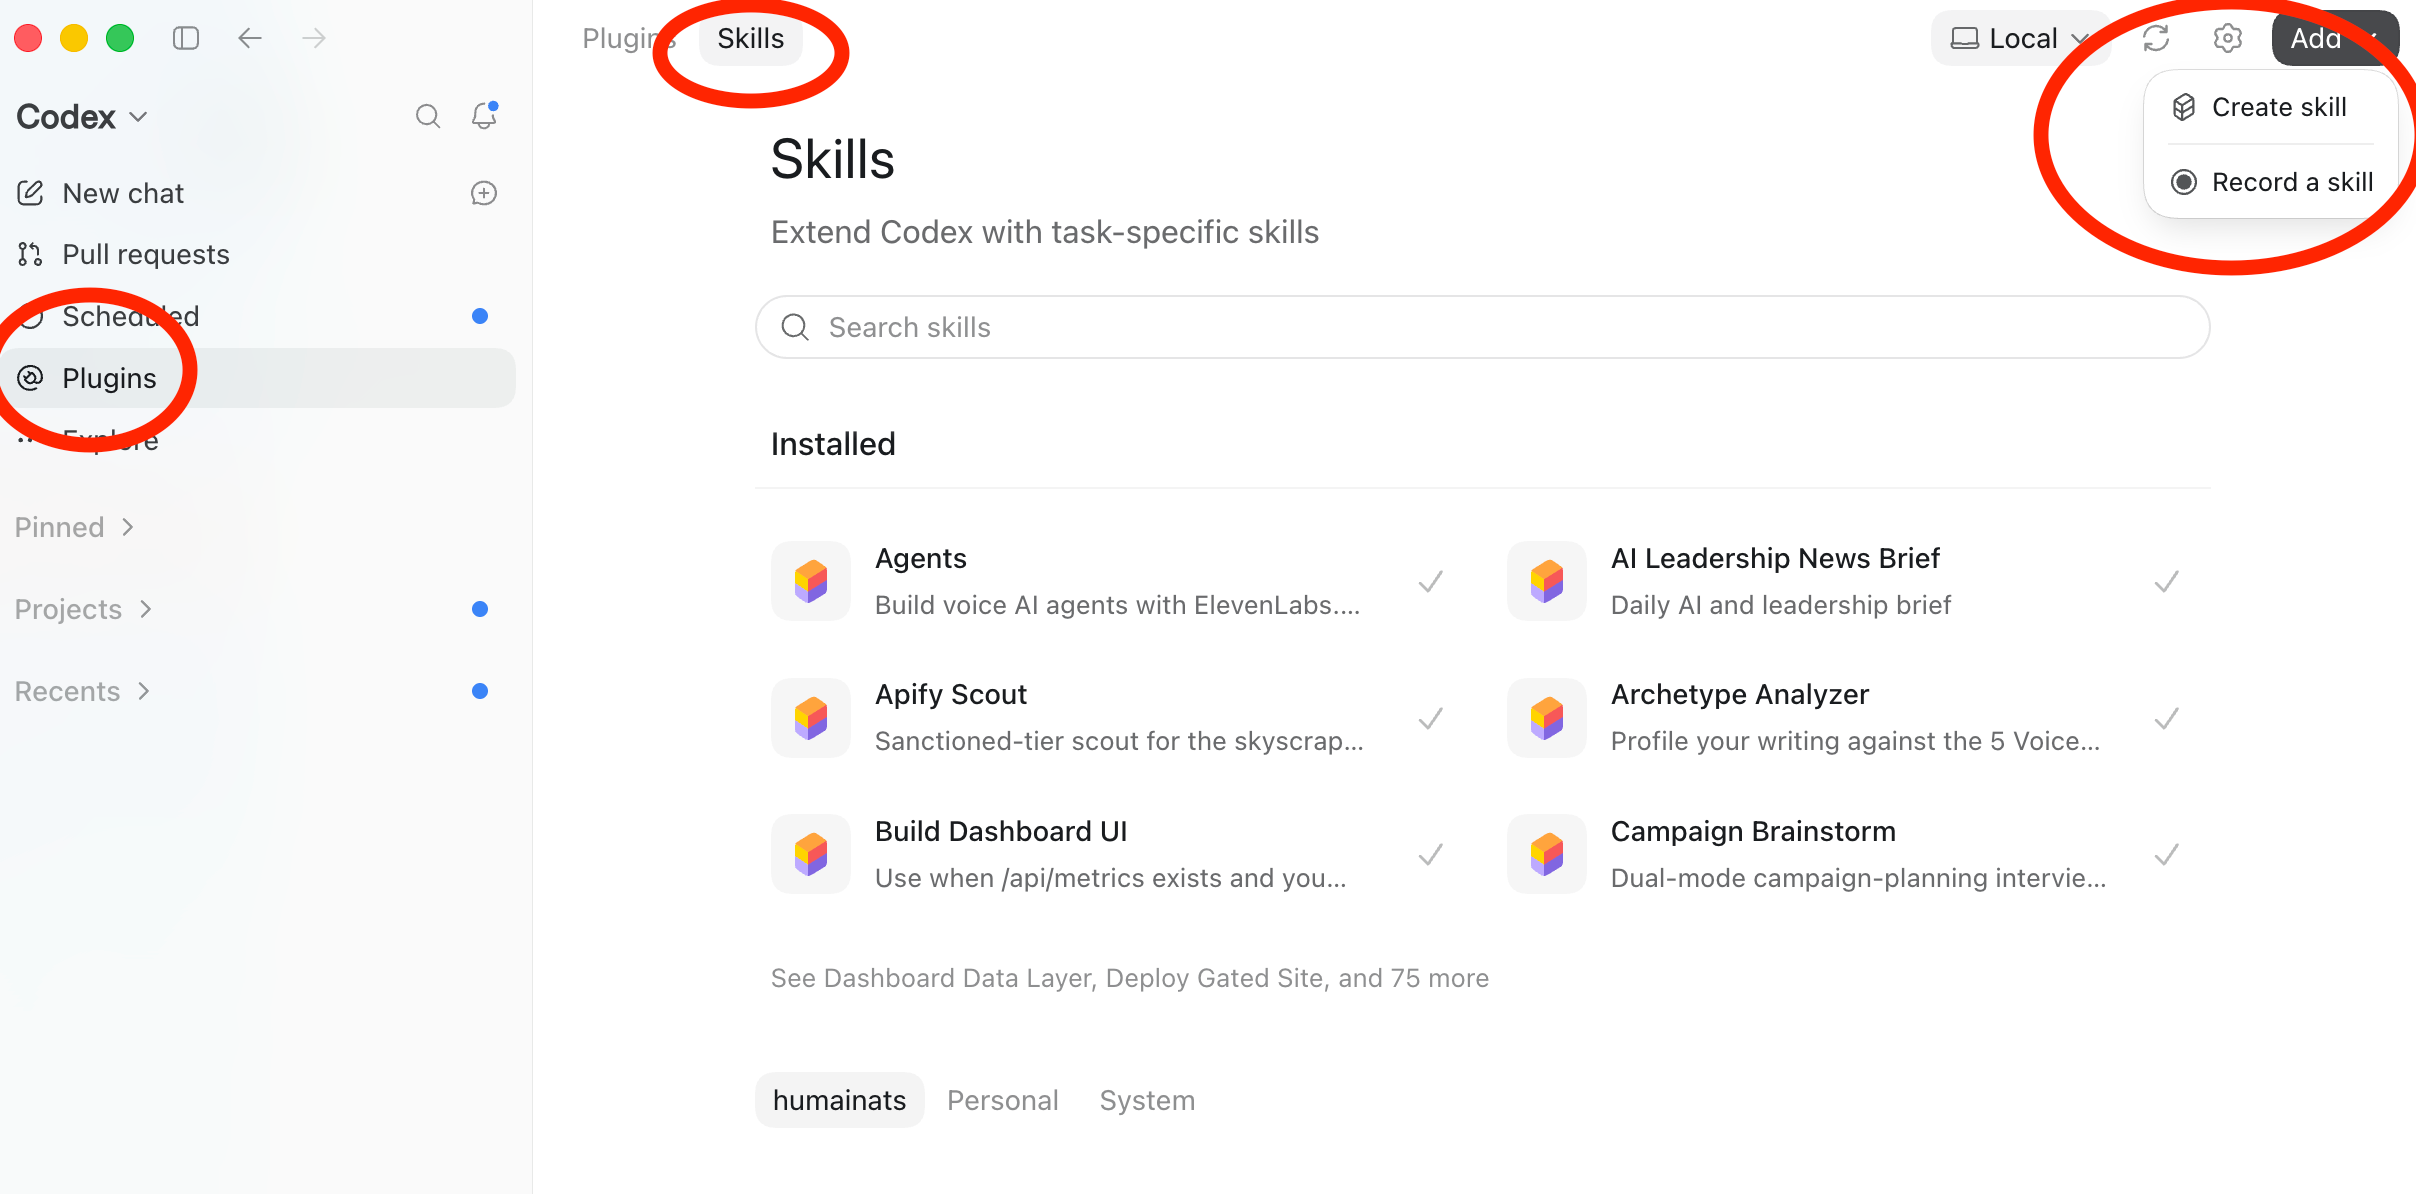This screenshot has height=1194, width=2416.
Task: Click See Dashboard Data Layer and 75 more
Action: (1129, 978)
